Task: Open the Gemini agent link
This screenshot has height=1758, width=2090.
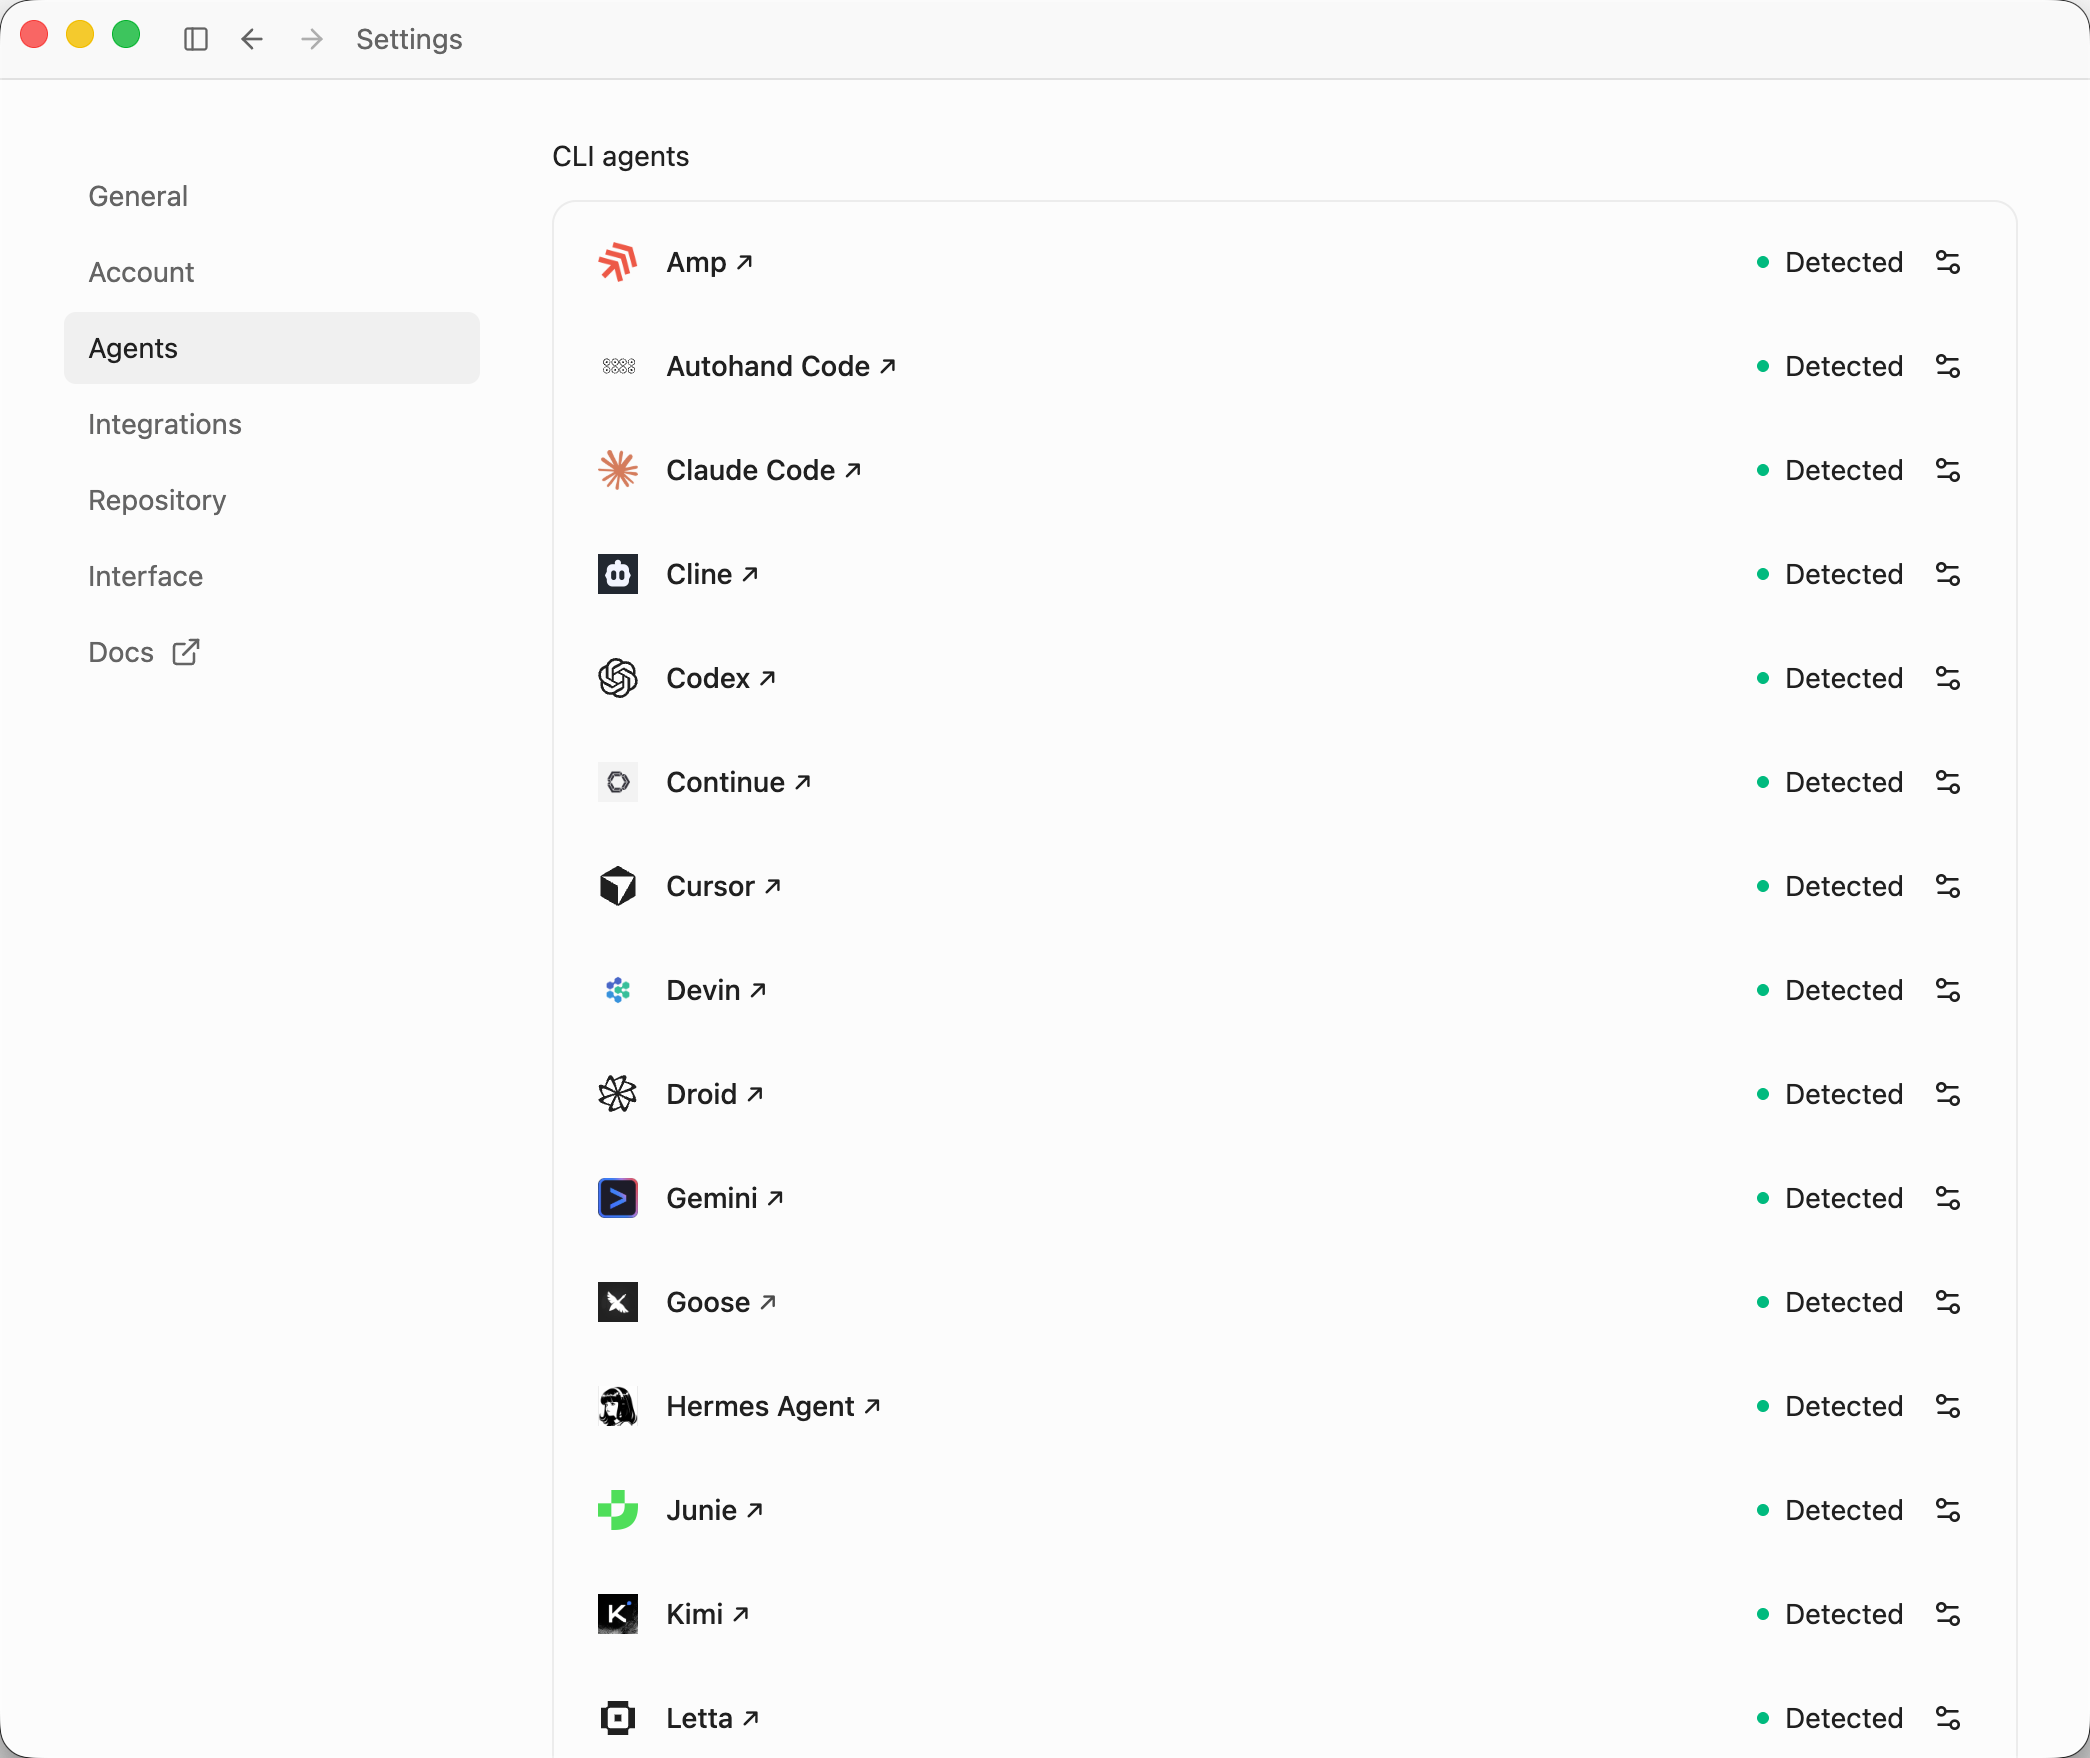Action: click(725, 1198)
